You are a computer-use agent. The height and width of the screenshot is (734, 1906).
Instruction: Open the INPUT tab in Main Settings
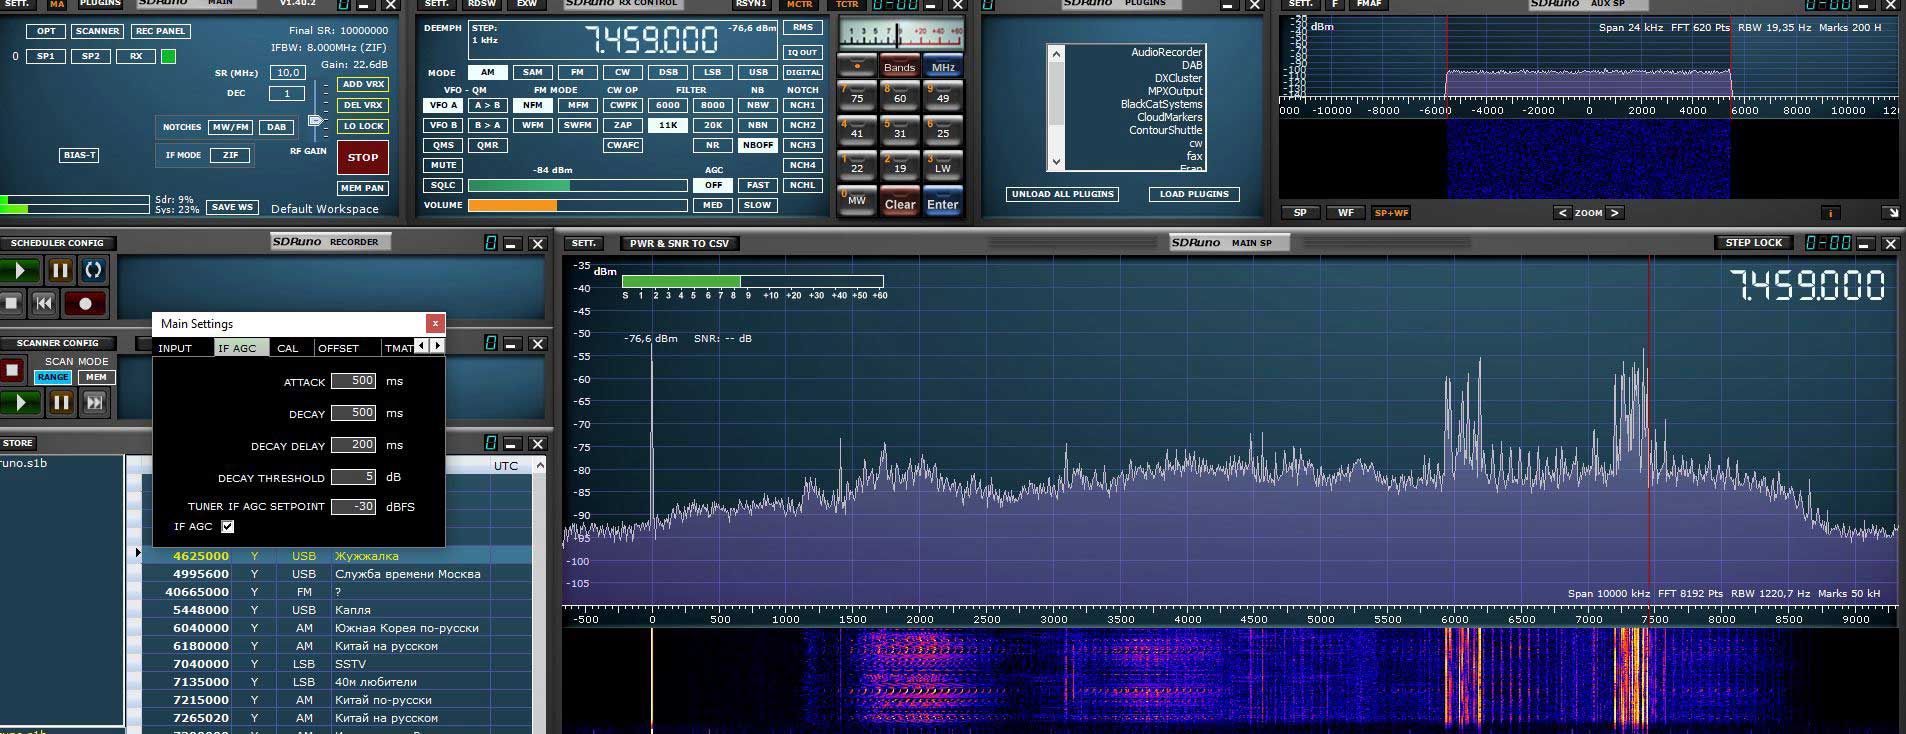(175, 348)
